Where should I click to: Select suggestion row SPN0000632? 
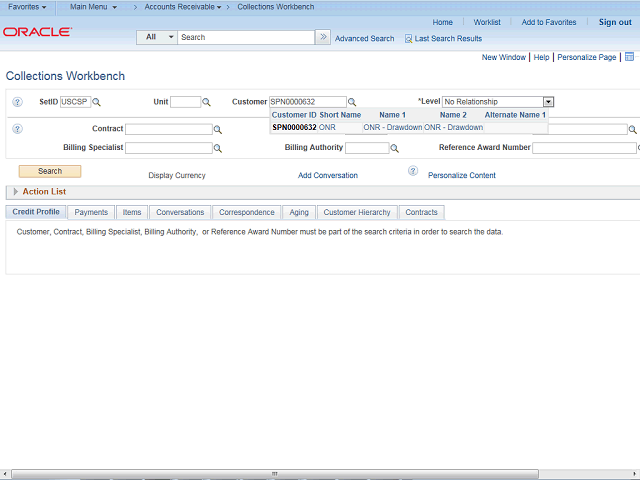coord(409,127)
